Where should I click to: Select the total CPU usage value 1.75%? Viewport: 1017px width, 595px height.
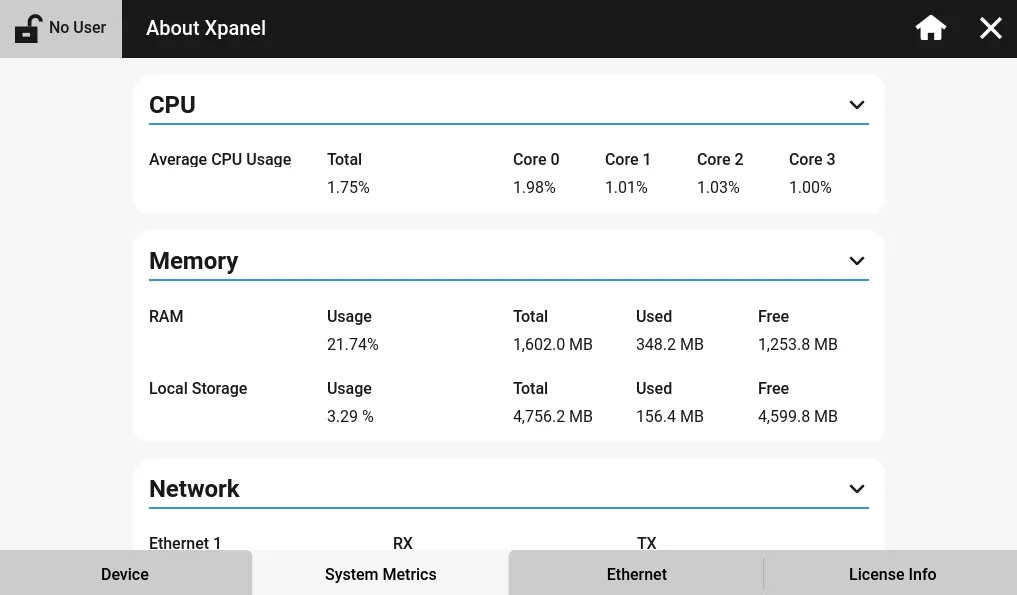(x=348, y=188)
